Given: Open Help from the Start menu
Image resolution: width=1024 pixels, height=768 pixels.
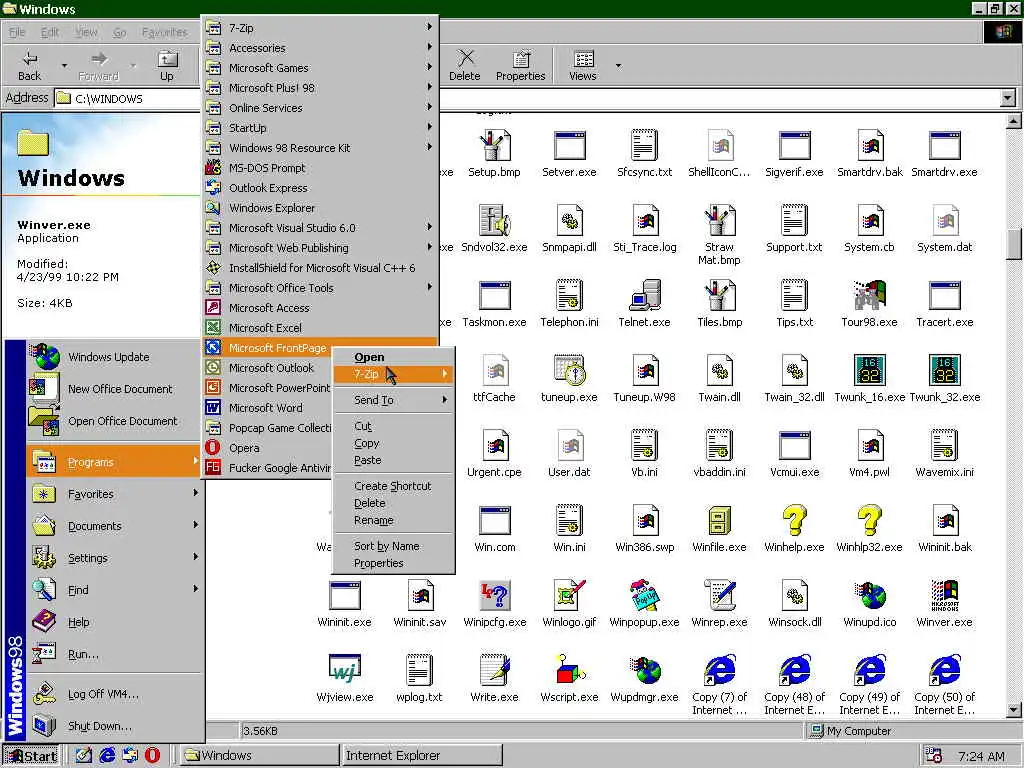Looking at the screenshot, I should coord(115,622).
